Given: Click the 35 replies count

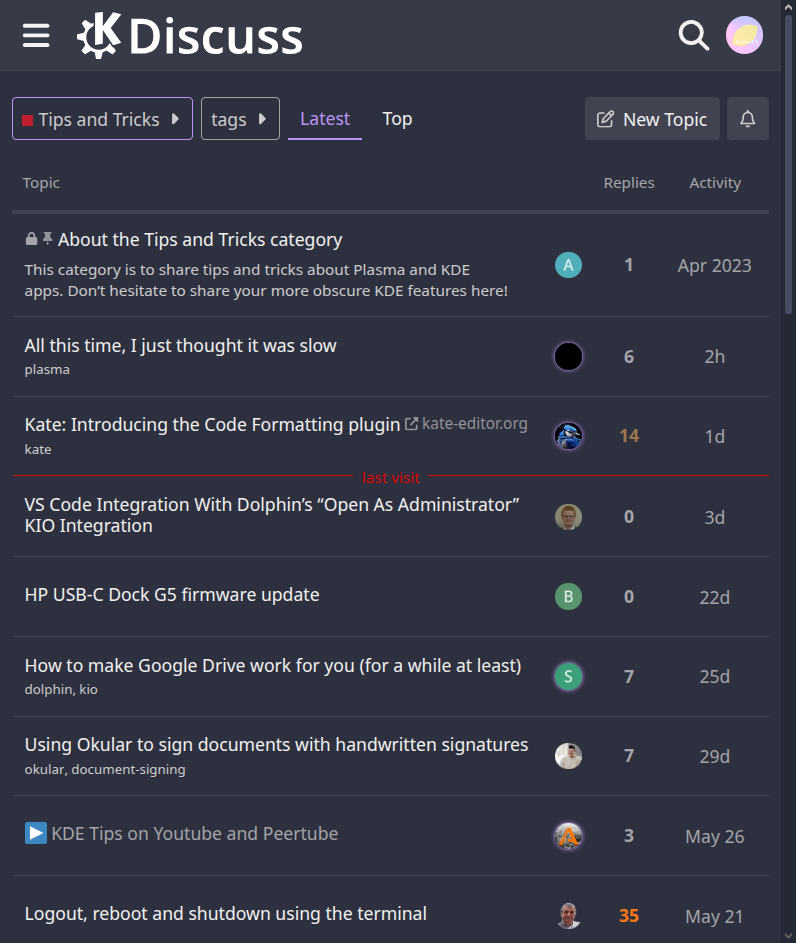Looking at the screenshot, I should pos(629,915).
